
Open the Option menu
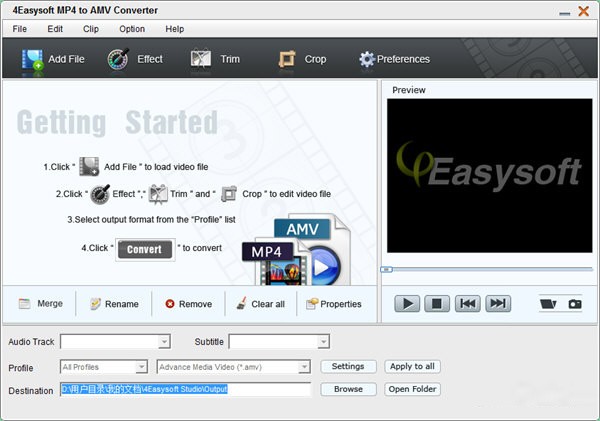[132, 29]
